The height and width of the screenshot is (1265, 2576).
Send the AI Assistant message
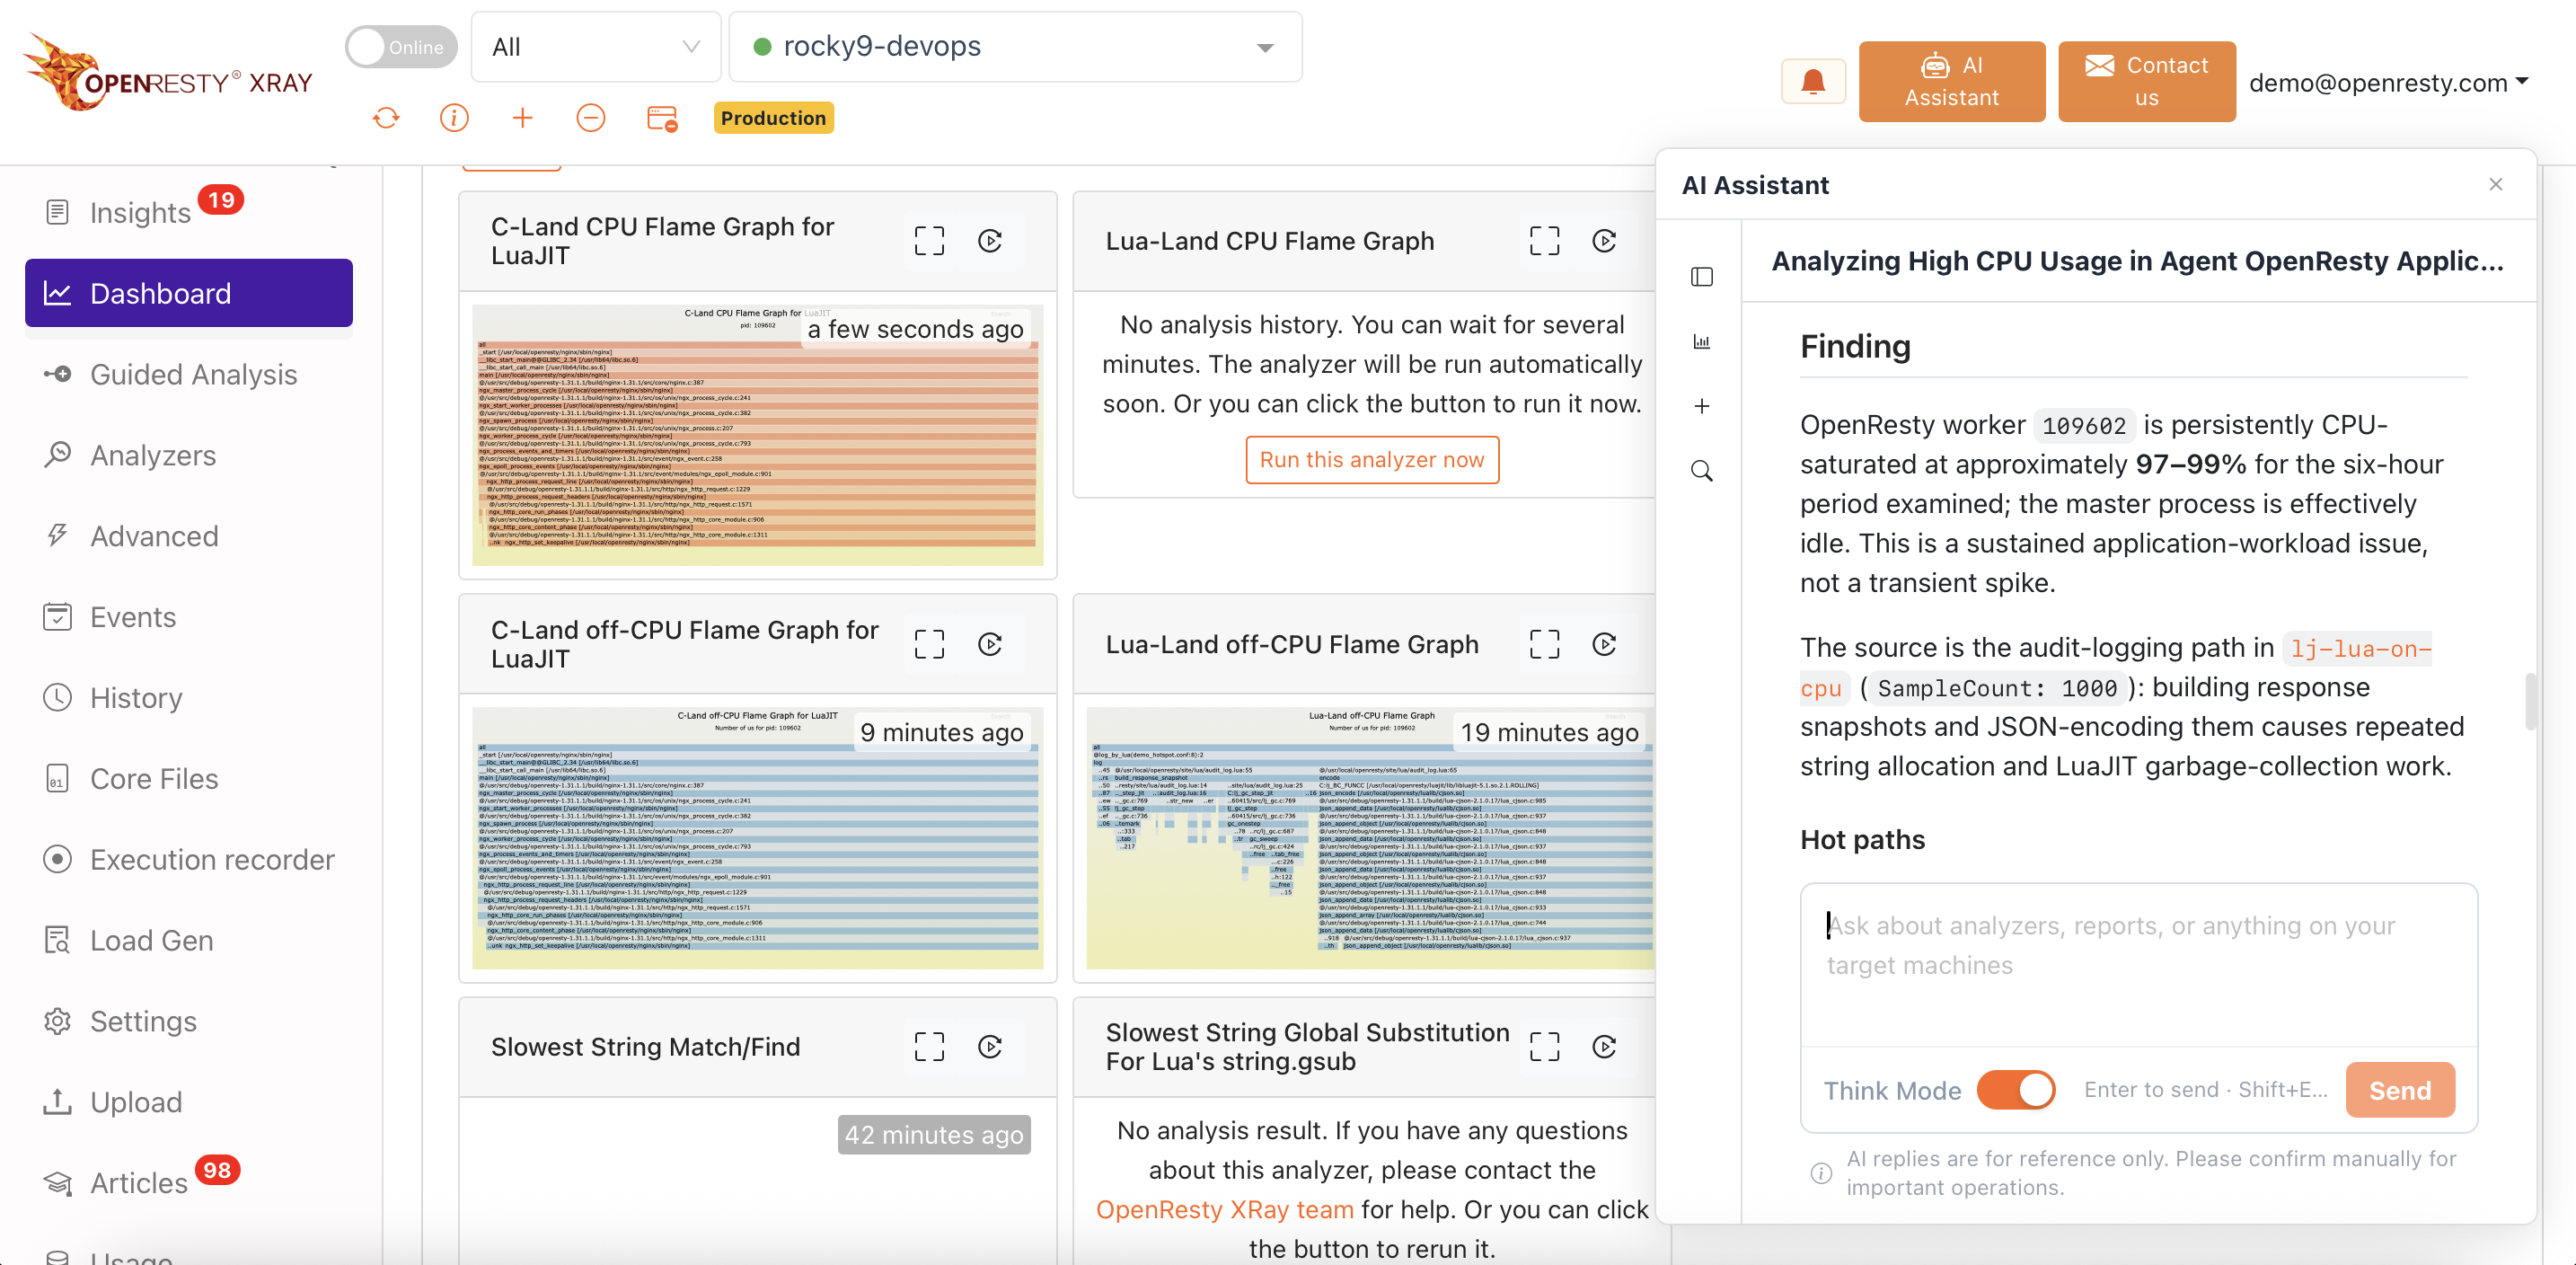pyautogui.click(x=2399, y=1090)
